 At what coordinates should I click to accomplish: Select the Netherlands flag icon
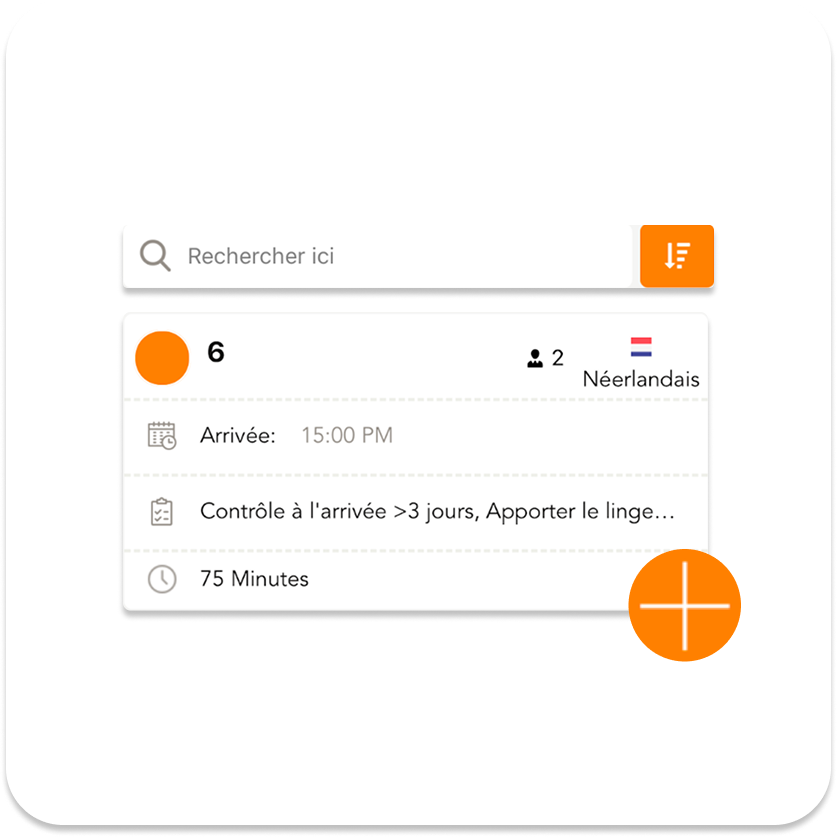click(x=641, y=347)
